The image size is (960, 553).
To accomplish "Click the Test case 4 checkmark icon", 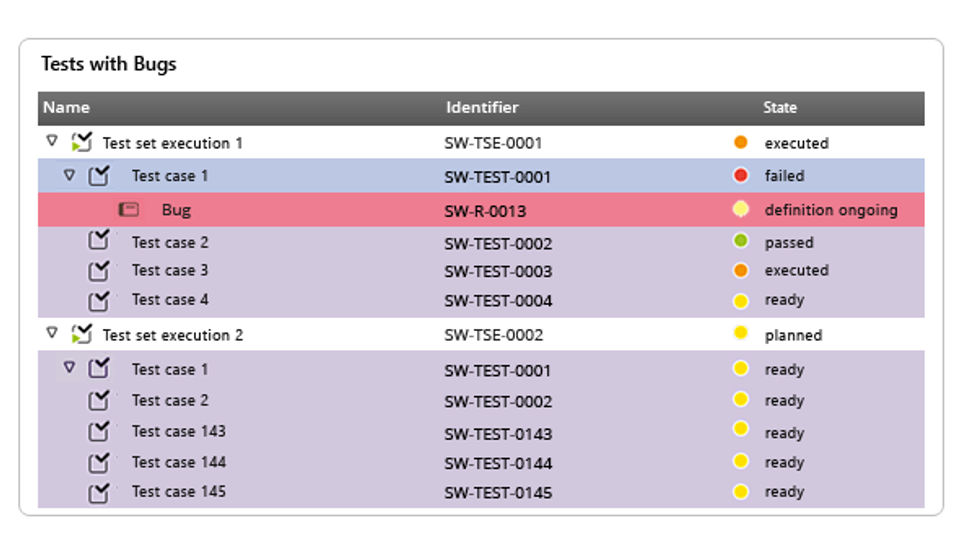I will (98, 300).
